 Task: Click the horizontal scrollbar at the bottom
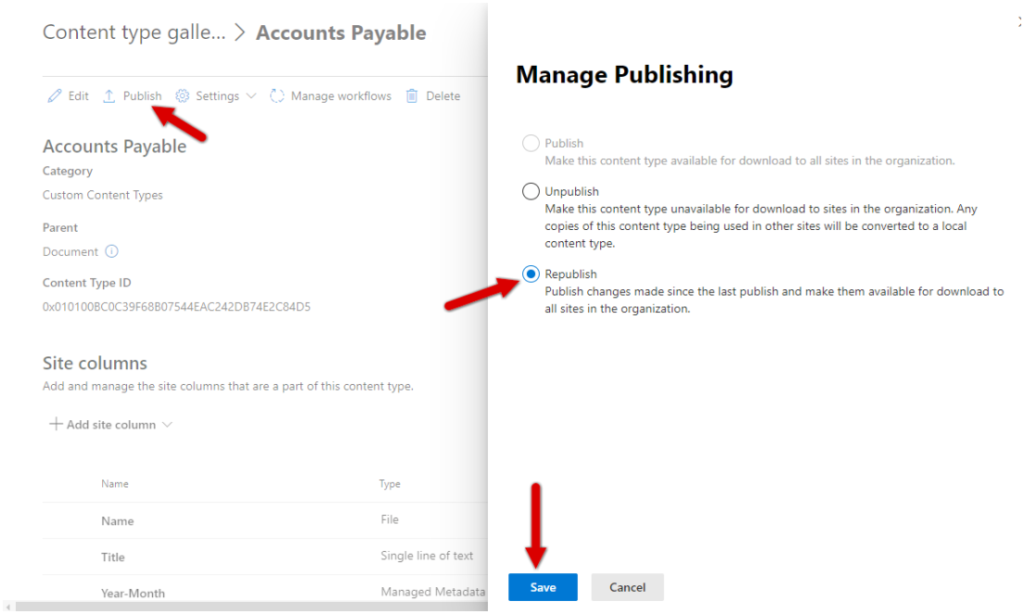(x=251, y=607)
